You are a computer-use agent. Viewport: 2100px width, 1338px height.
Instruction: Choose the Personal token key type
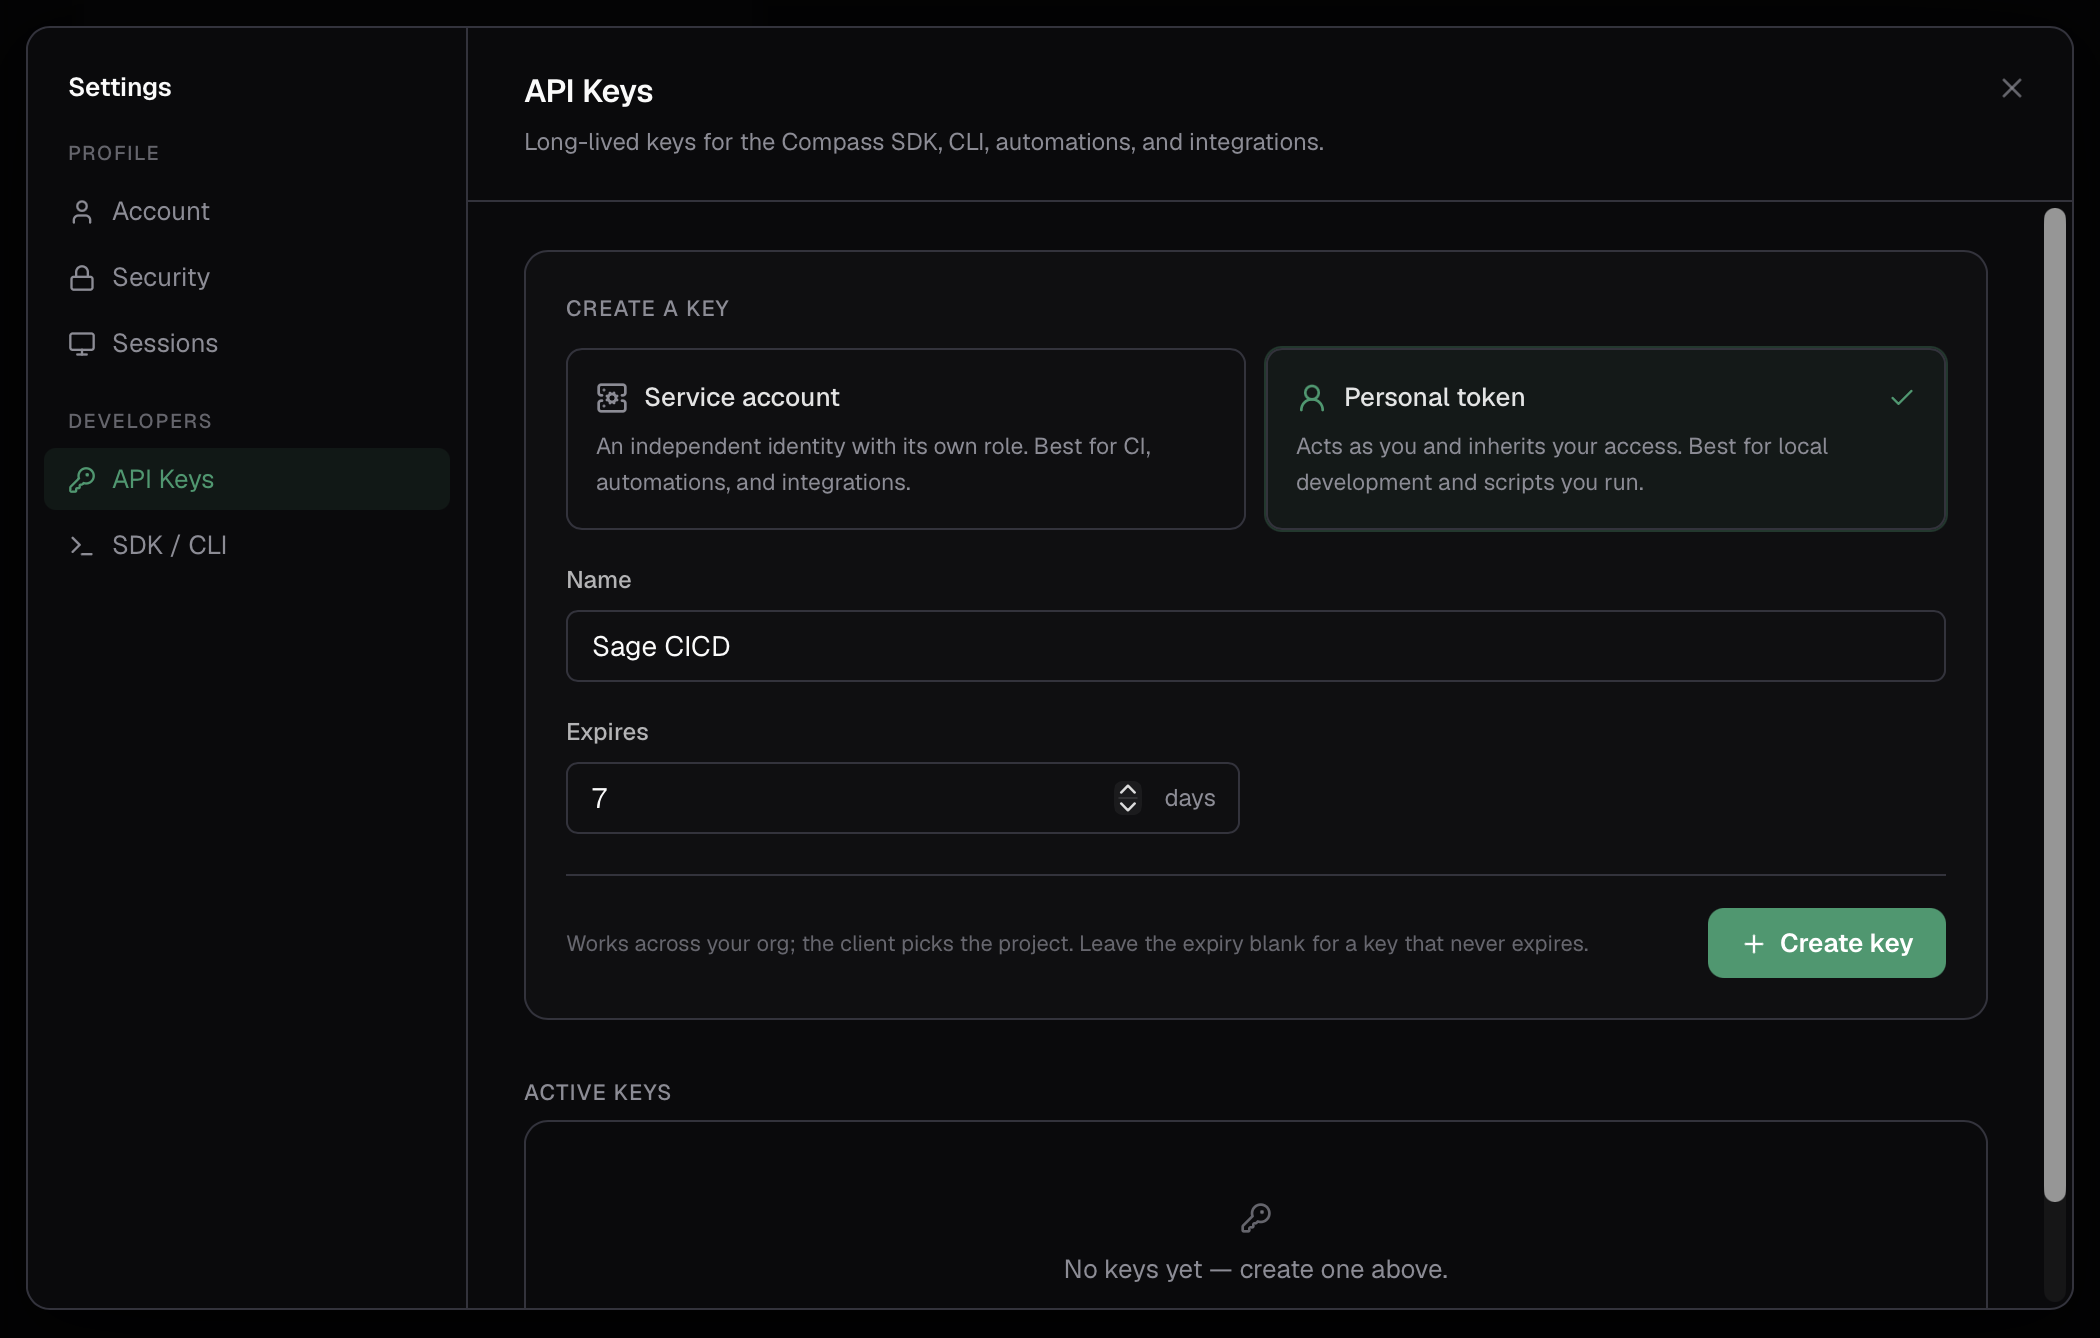pos(1605,439)
